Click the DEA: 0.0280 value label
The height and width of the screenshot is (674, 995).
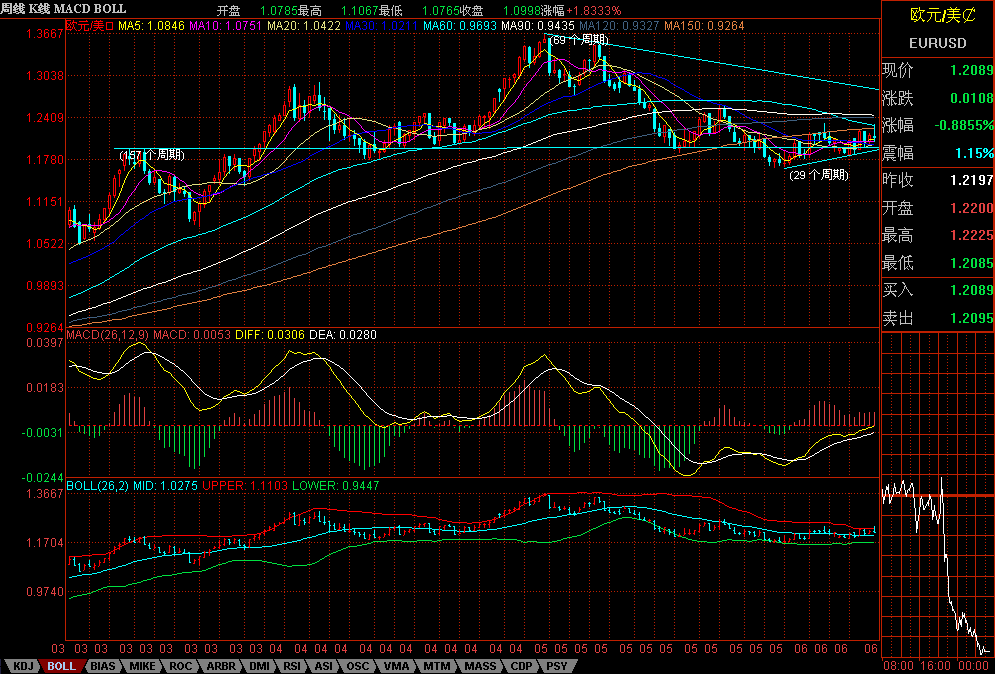point(343,334)
